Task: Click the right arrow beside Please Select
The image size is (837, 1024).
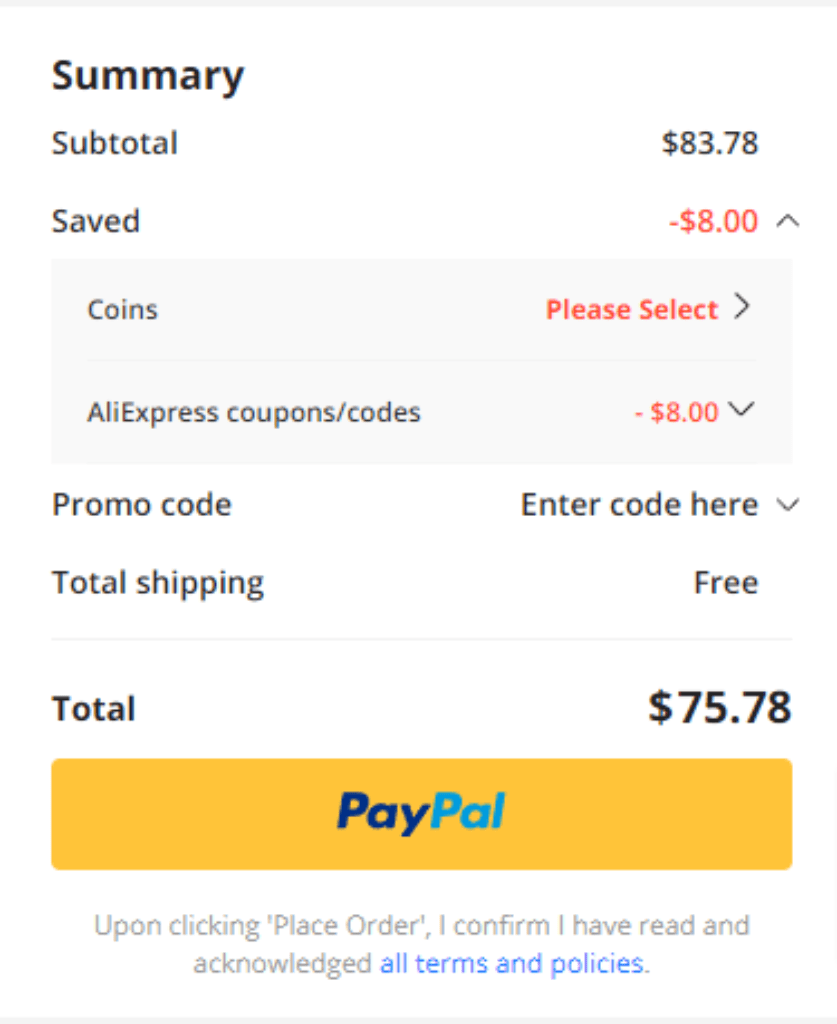Action: (x=742, y=306)
